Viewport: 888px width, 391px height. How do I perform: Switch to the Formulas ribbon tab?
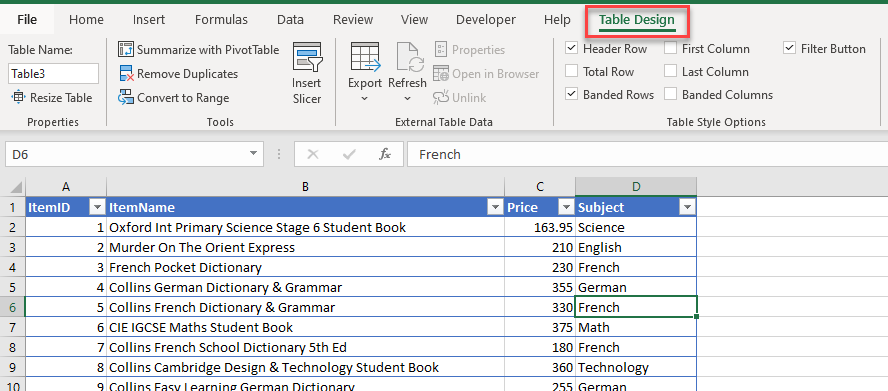[x=221, y=20]
